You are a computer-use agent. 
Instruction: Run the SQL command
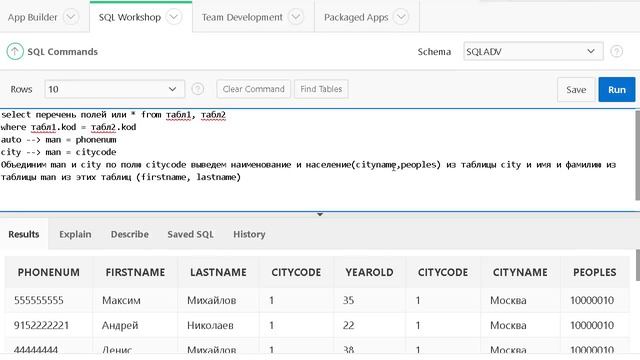click(x=617, y=89)
